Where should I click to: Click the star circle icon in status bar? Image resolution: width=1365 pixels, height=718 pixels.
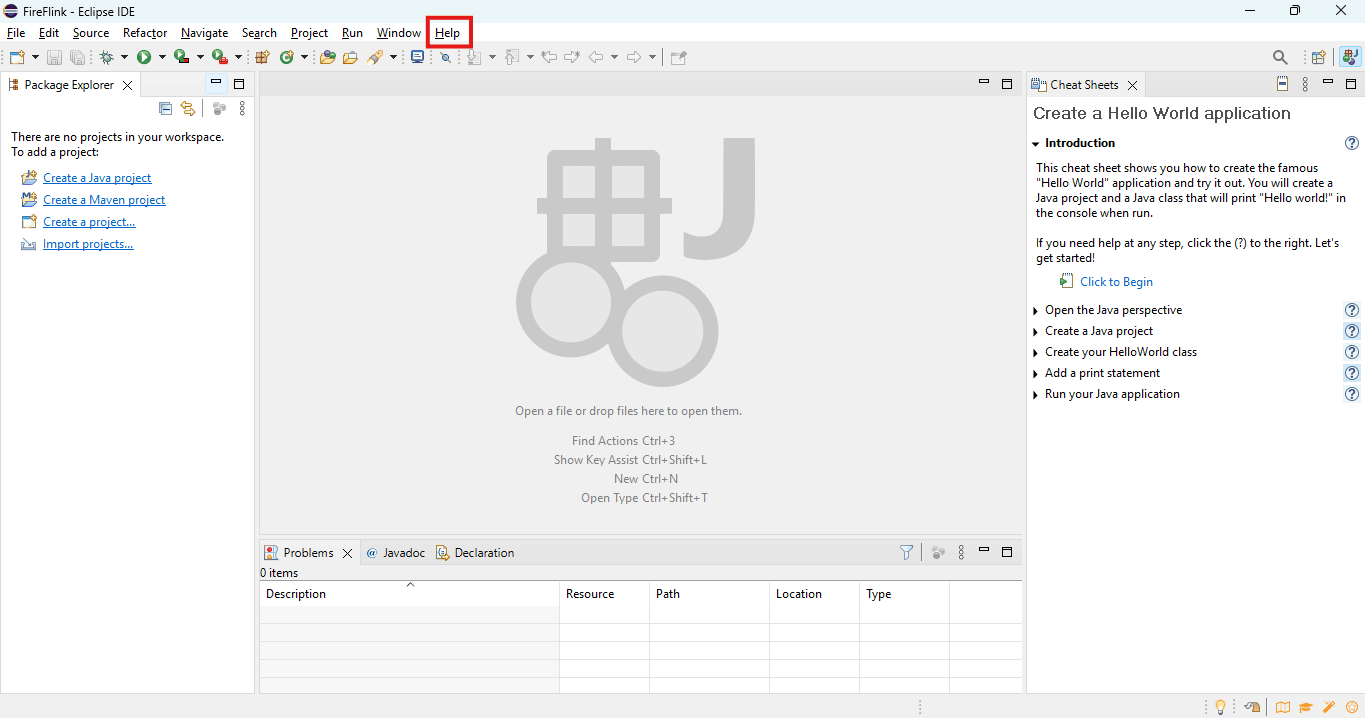click(1352, 707)
